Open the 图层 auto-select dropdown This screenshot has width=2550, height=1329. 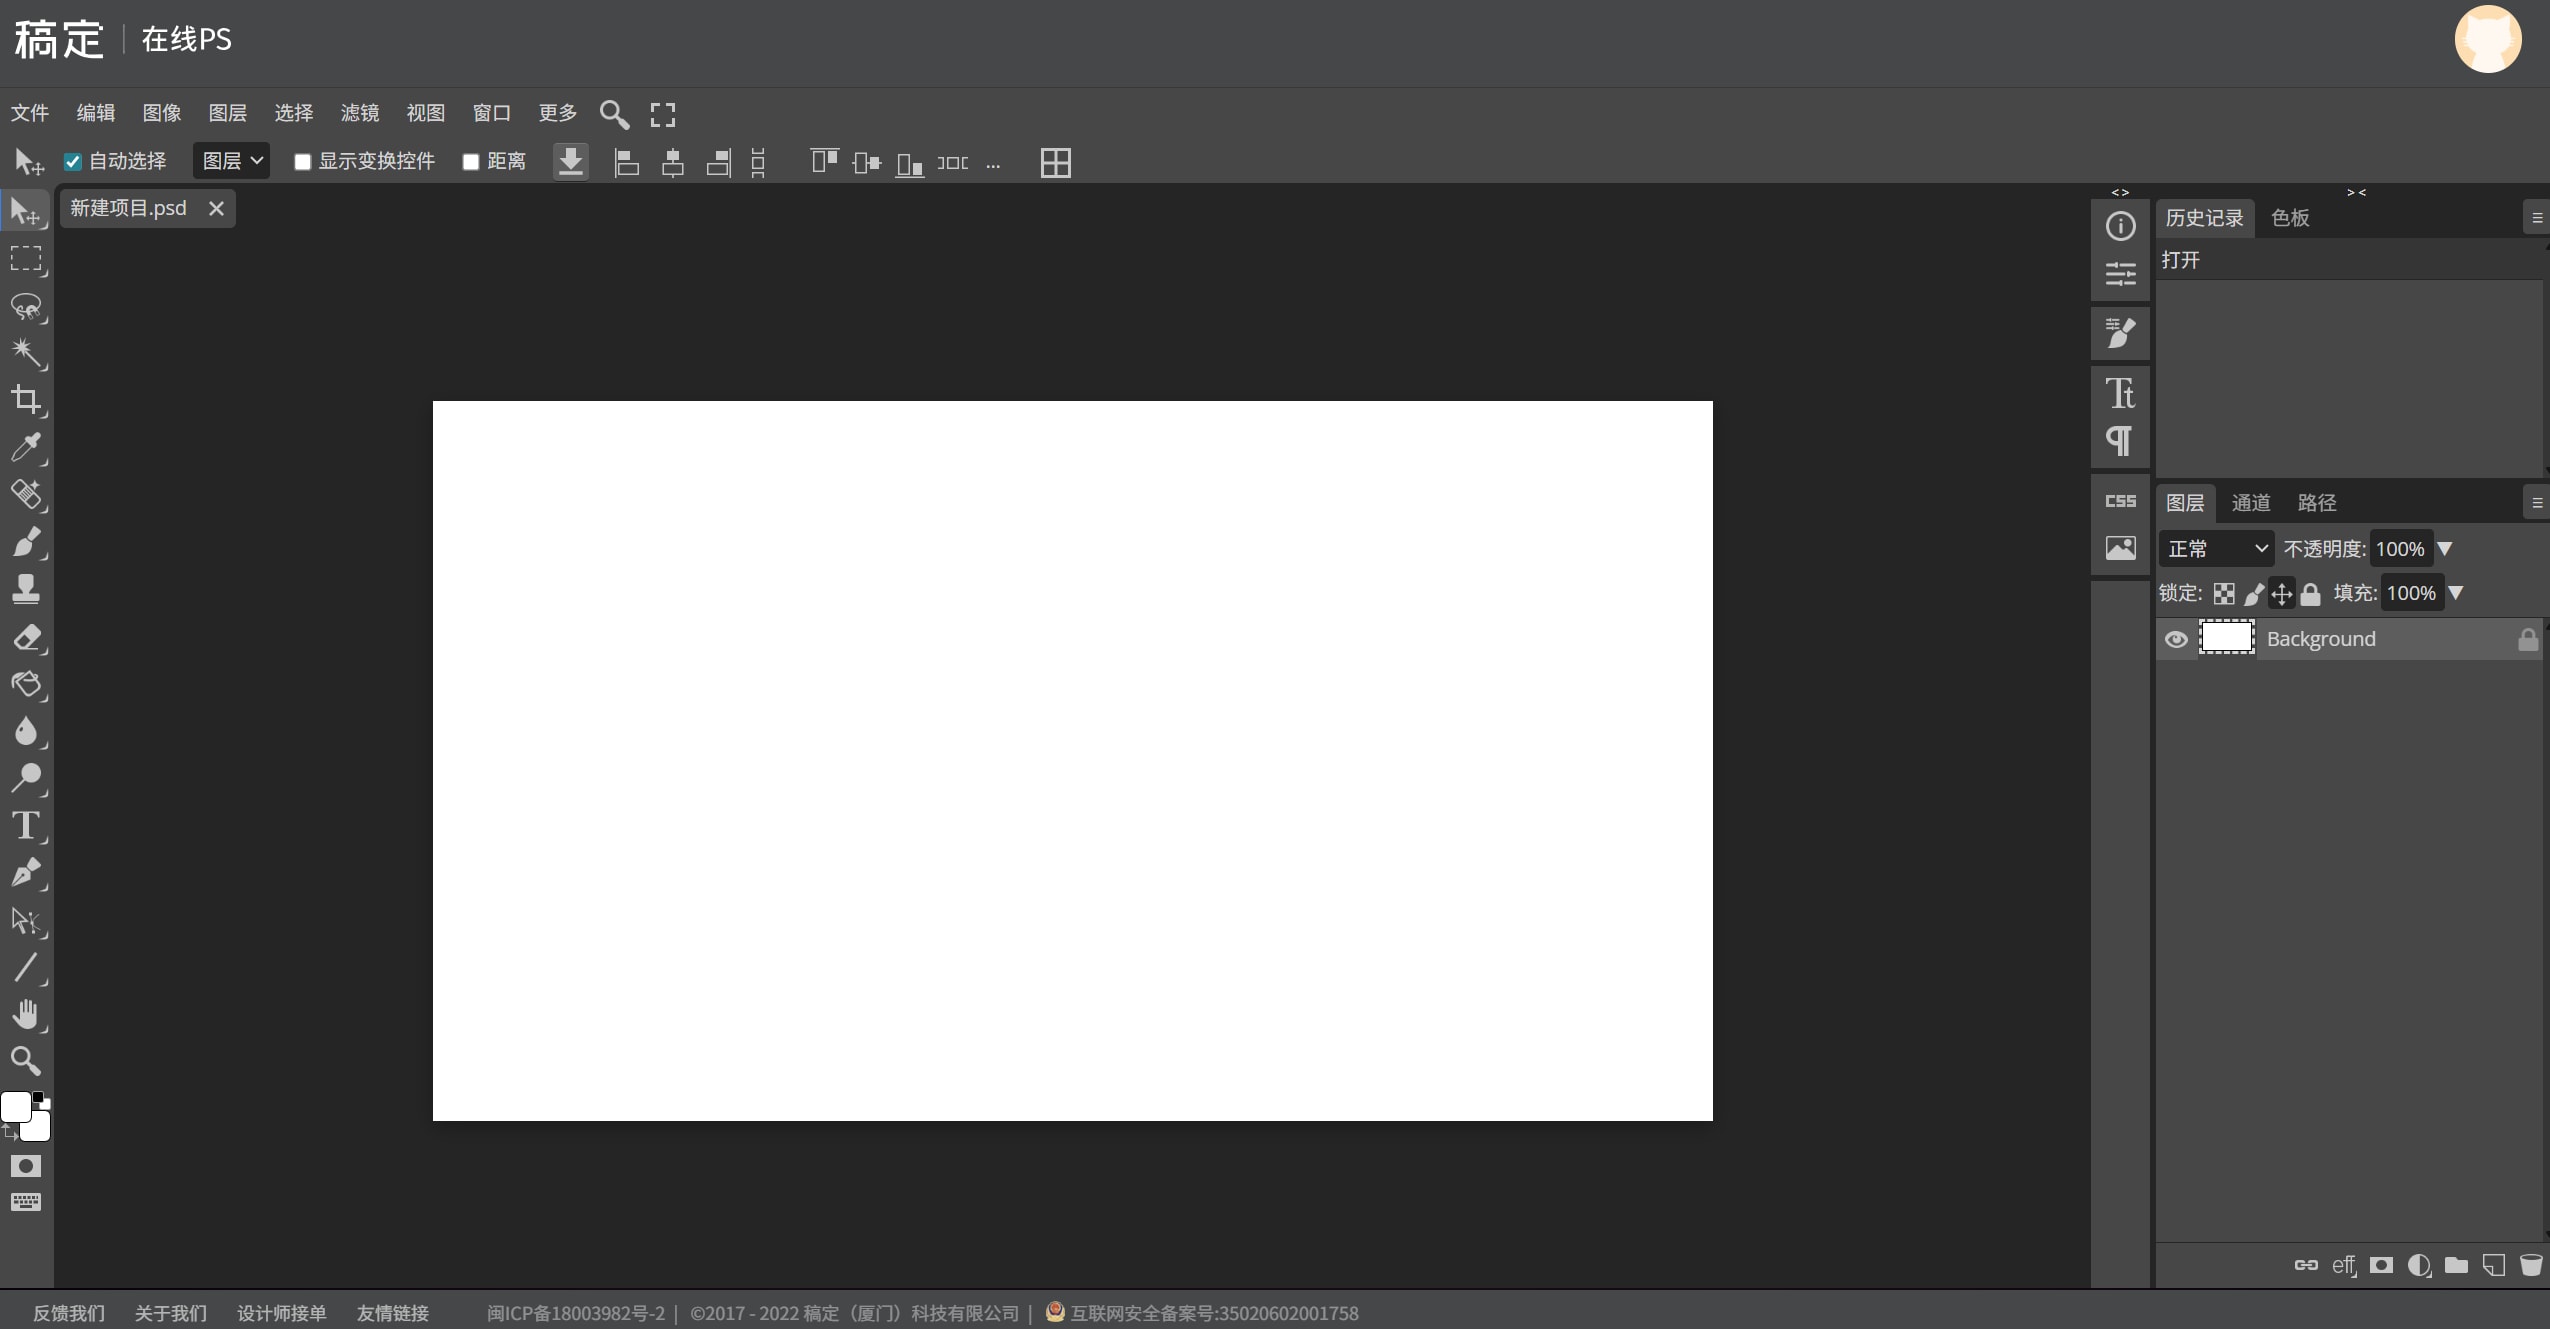(231, 161)
